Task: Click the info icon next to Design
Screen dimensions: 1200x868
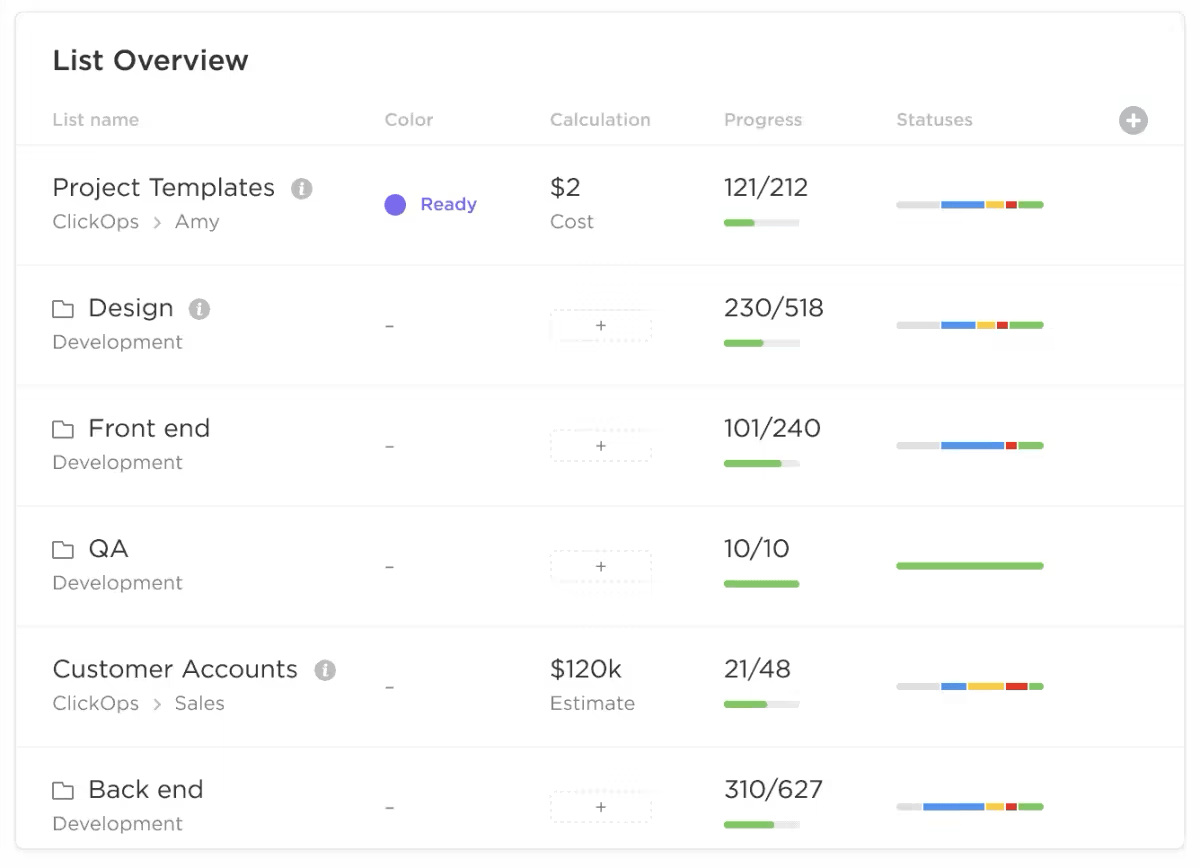Action: (200, 309)
